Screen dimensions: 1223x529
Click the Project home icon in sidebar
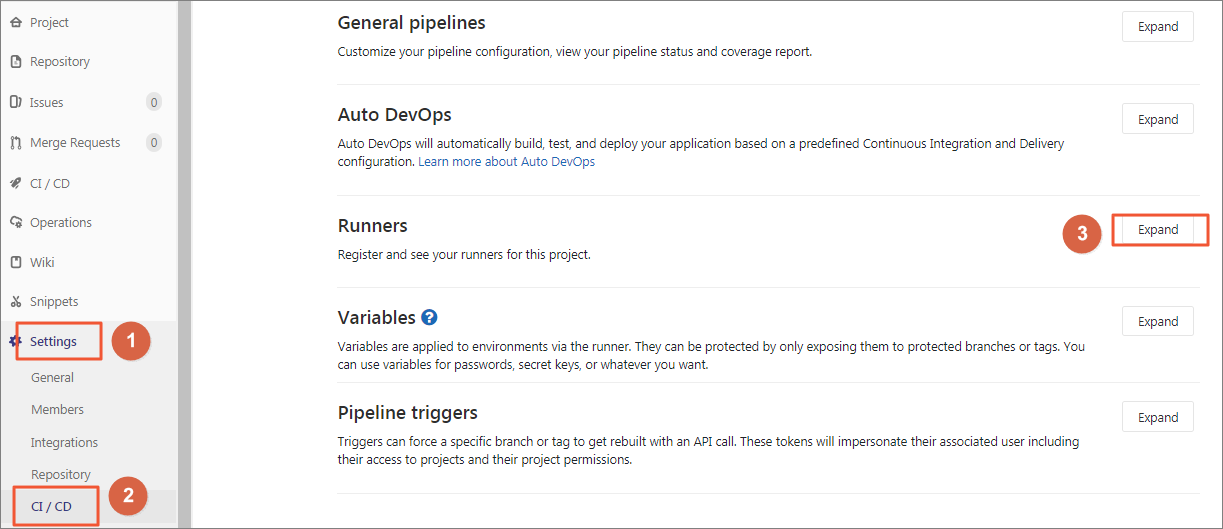[15, 23]
